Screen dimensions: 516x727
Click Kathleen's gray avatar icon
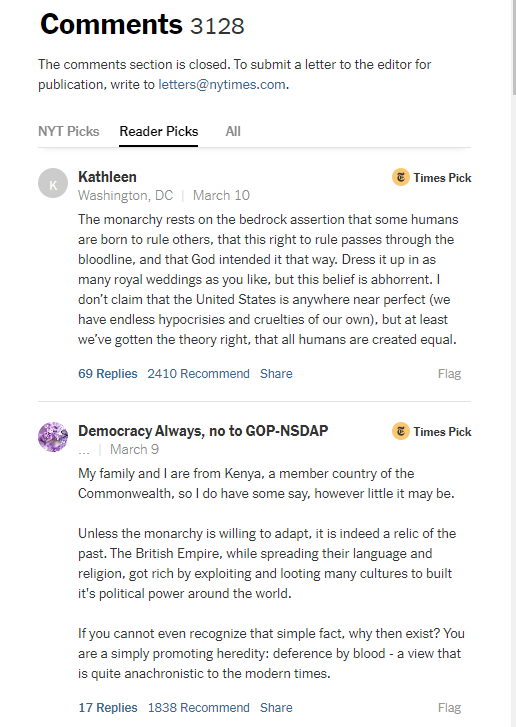(x=53, y=183)
